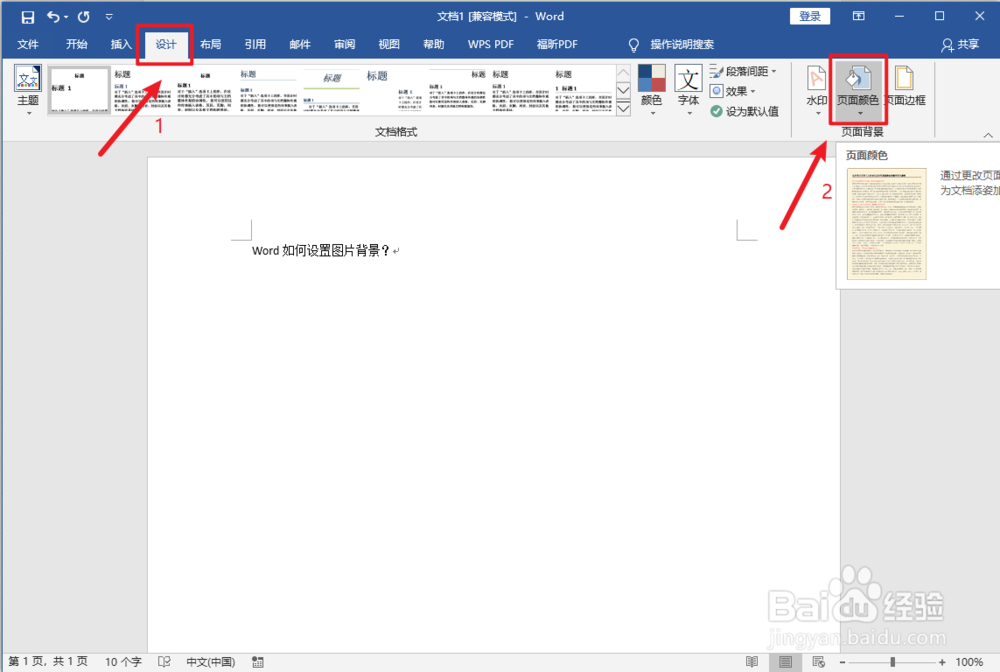Open the 水印 (Watermark) tool

click(816, 80)
